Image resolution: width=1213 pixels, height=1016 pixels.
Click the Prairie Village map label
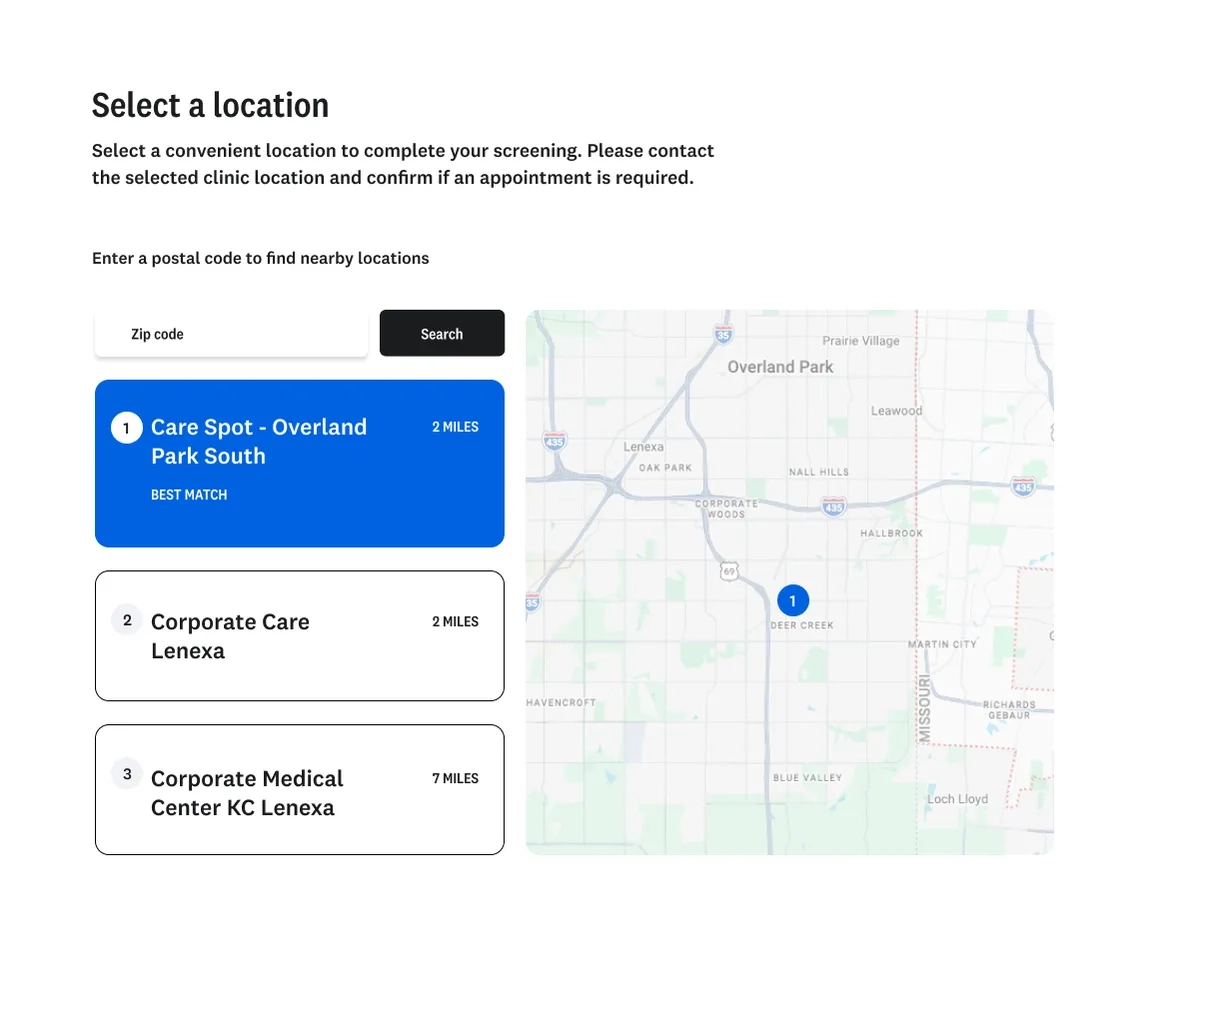tap(861, 341)
